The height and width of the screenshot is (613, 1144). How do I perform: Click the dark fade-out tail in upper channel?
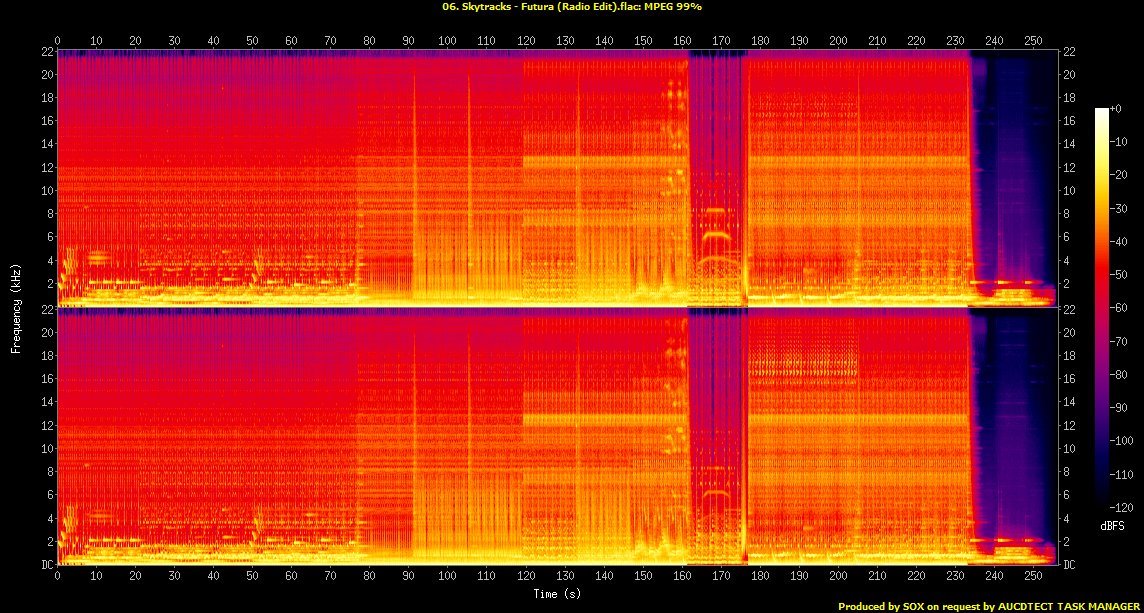pyautogui.click(x=1010, y=170)
